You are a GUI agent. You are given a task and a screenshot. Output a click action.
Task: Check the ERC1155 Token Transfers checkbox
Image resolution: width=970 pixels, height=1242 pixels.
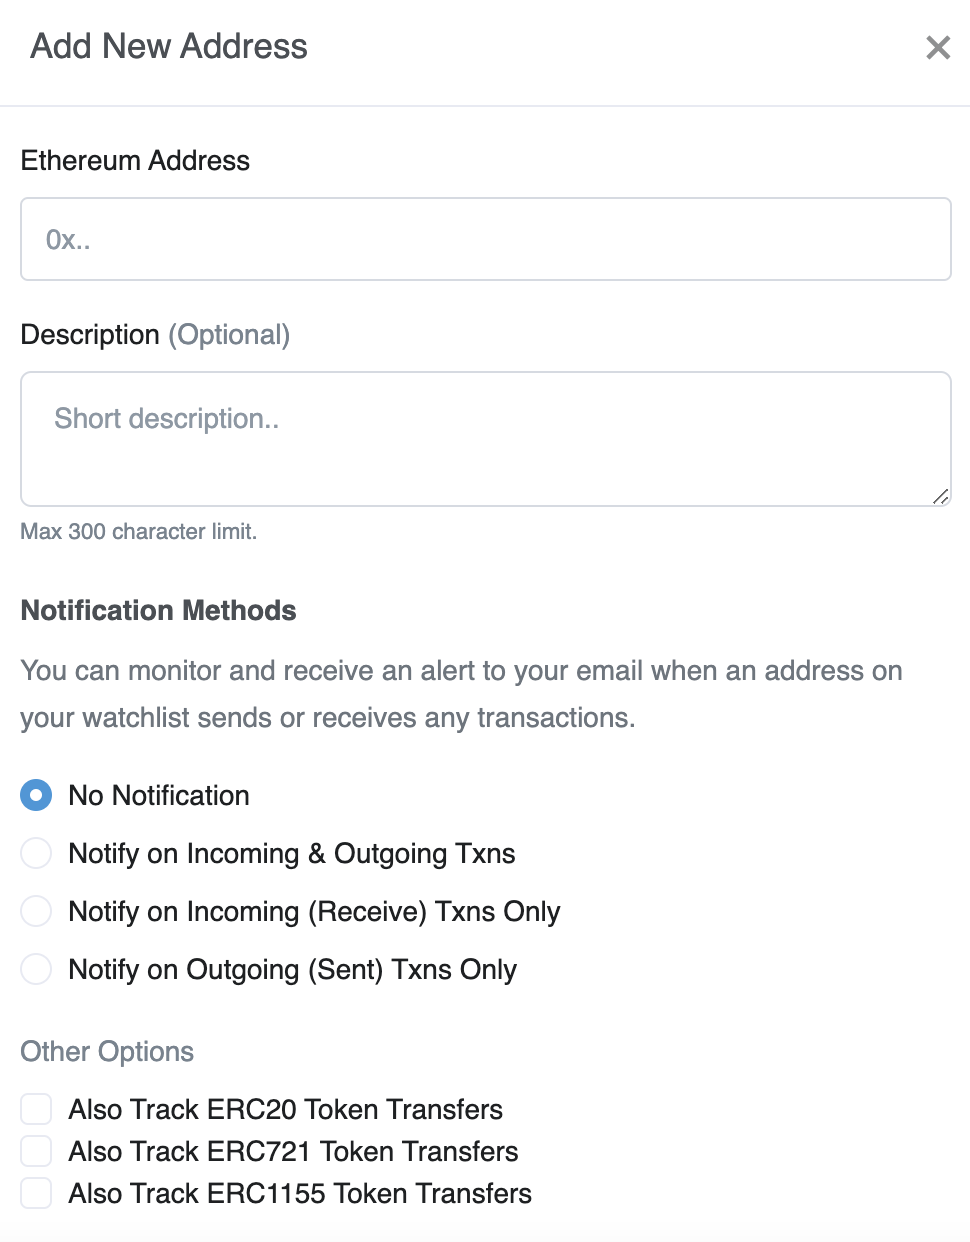click(36, 1193)
